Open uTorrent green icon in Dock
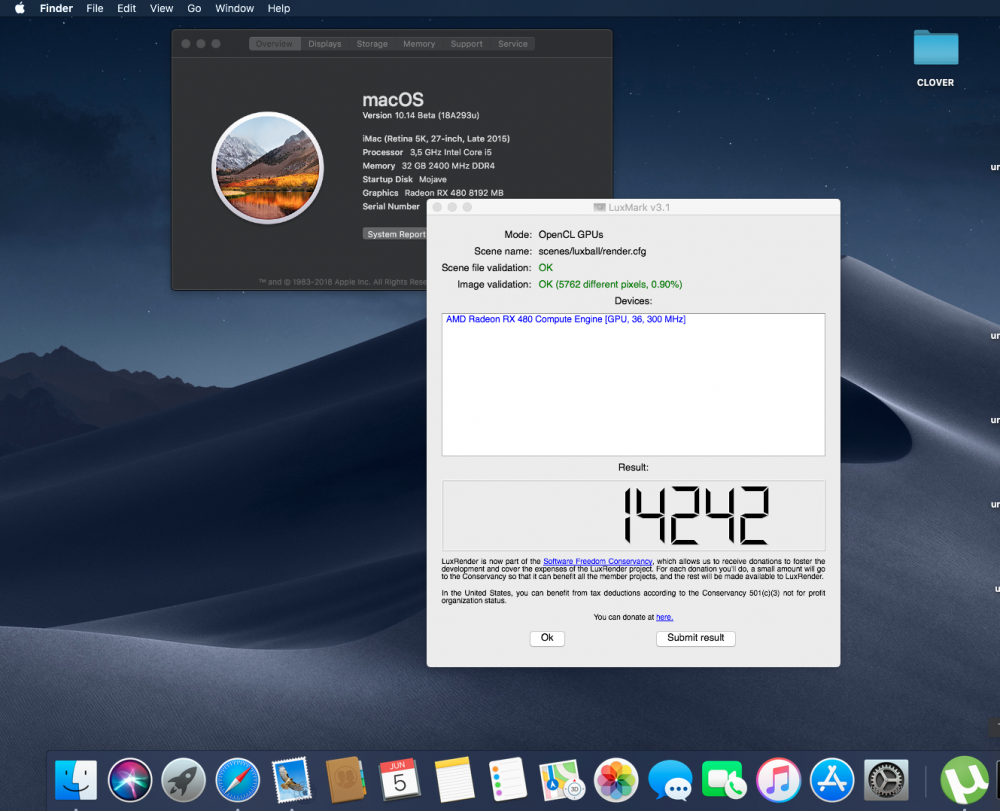Viewport: 1000px width, 811px height. point(964,780)
